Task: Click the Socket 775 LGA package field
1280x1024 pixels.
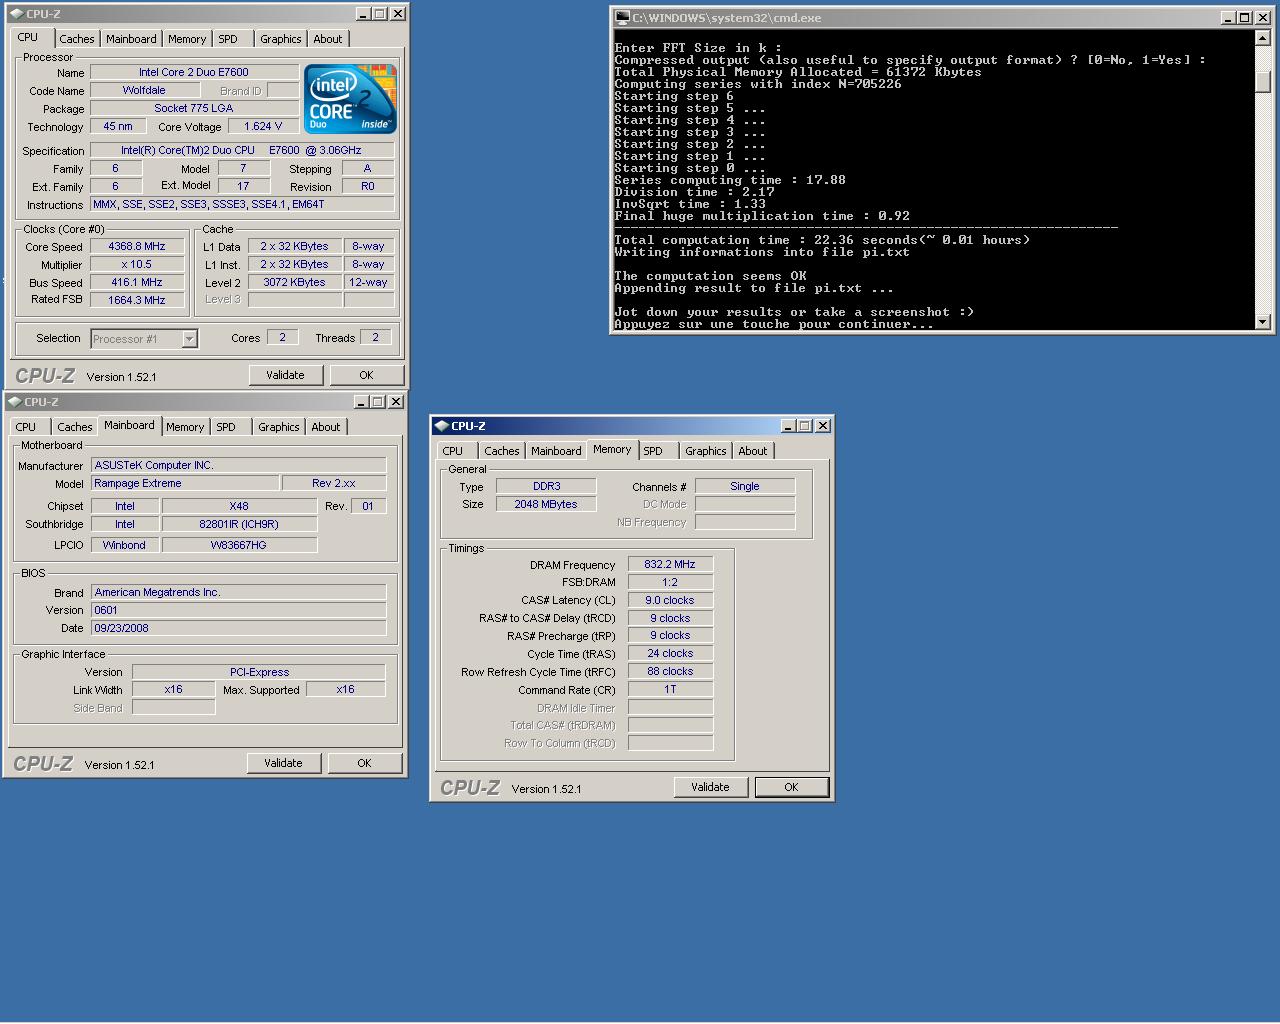Action: [x=194, y=108]
